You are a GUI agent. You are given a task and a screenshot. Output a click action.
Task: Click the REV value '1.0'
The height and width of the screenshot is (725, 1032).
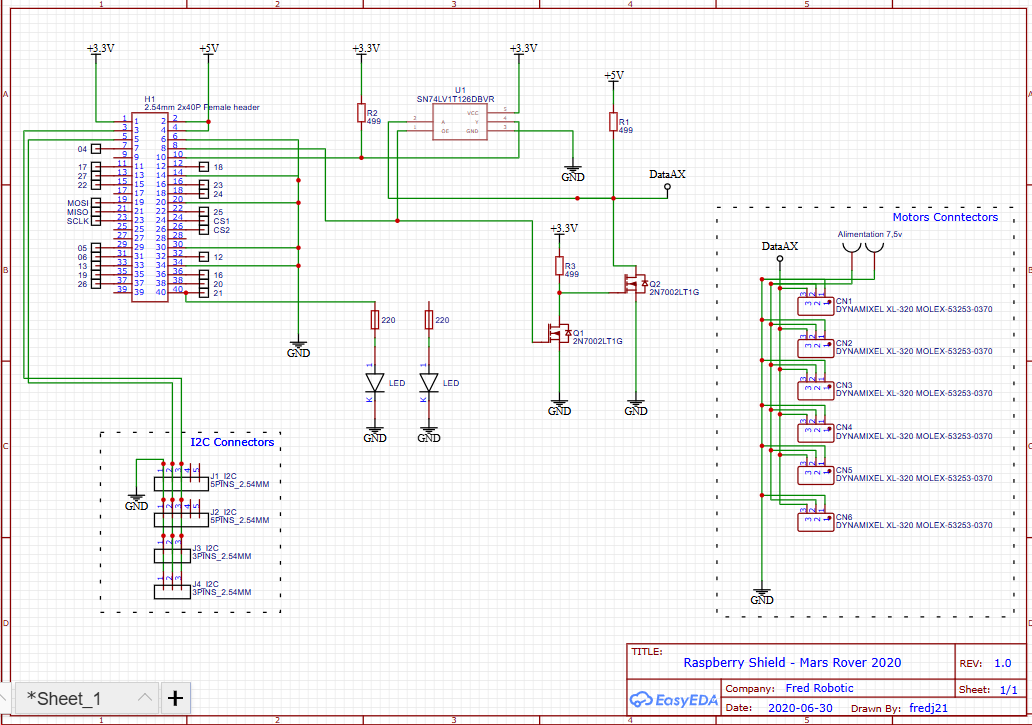[x=1002, y=663]
